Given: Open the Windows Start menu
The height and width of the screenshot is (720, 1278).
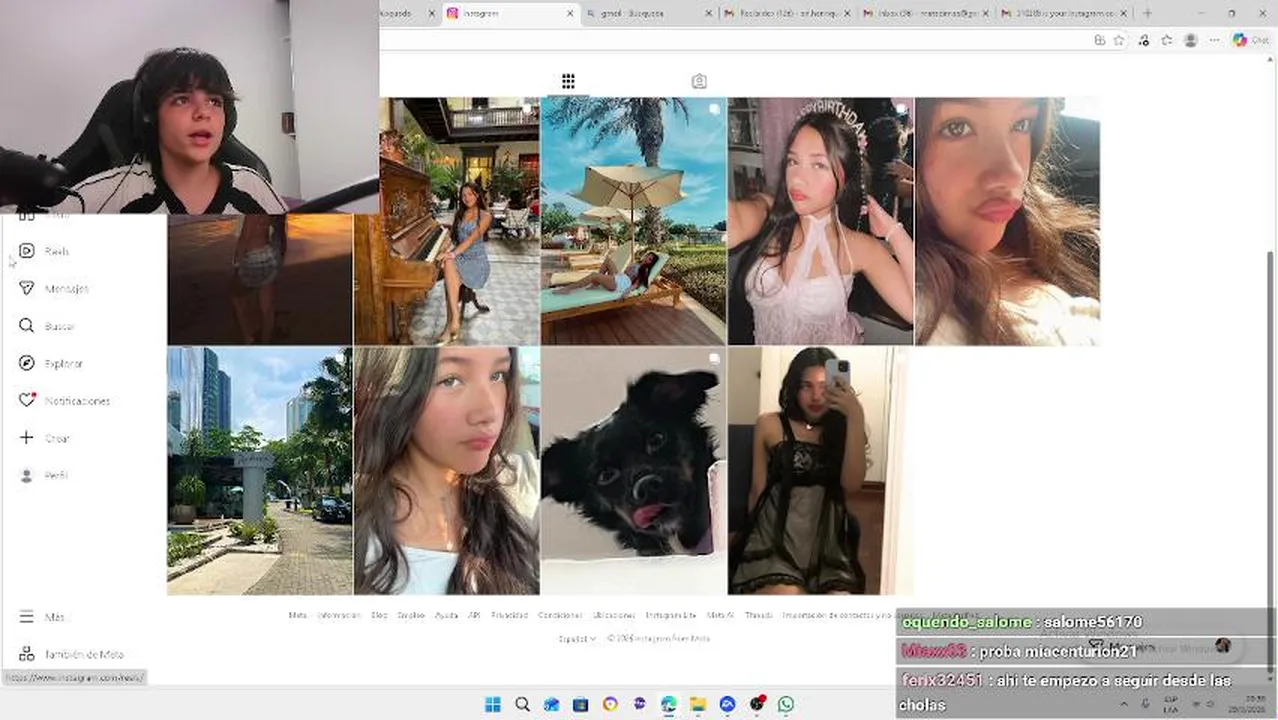Looking at the screenshot, I should pos(493,704).
